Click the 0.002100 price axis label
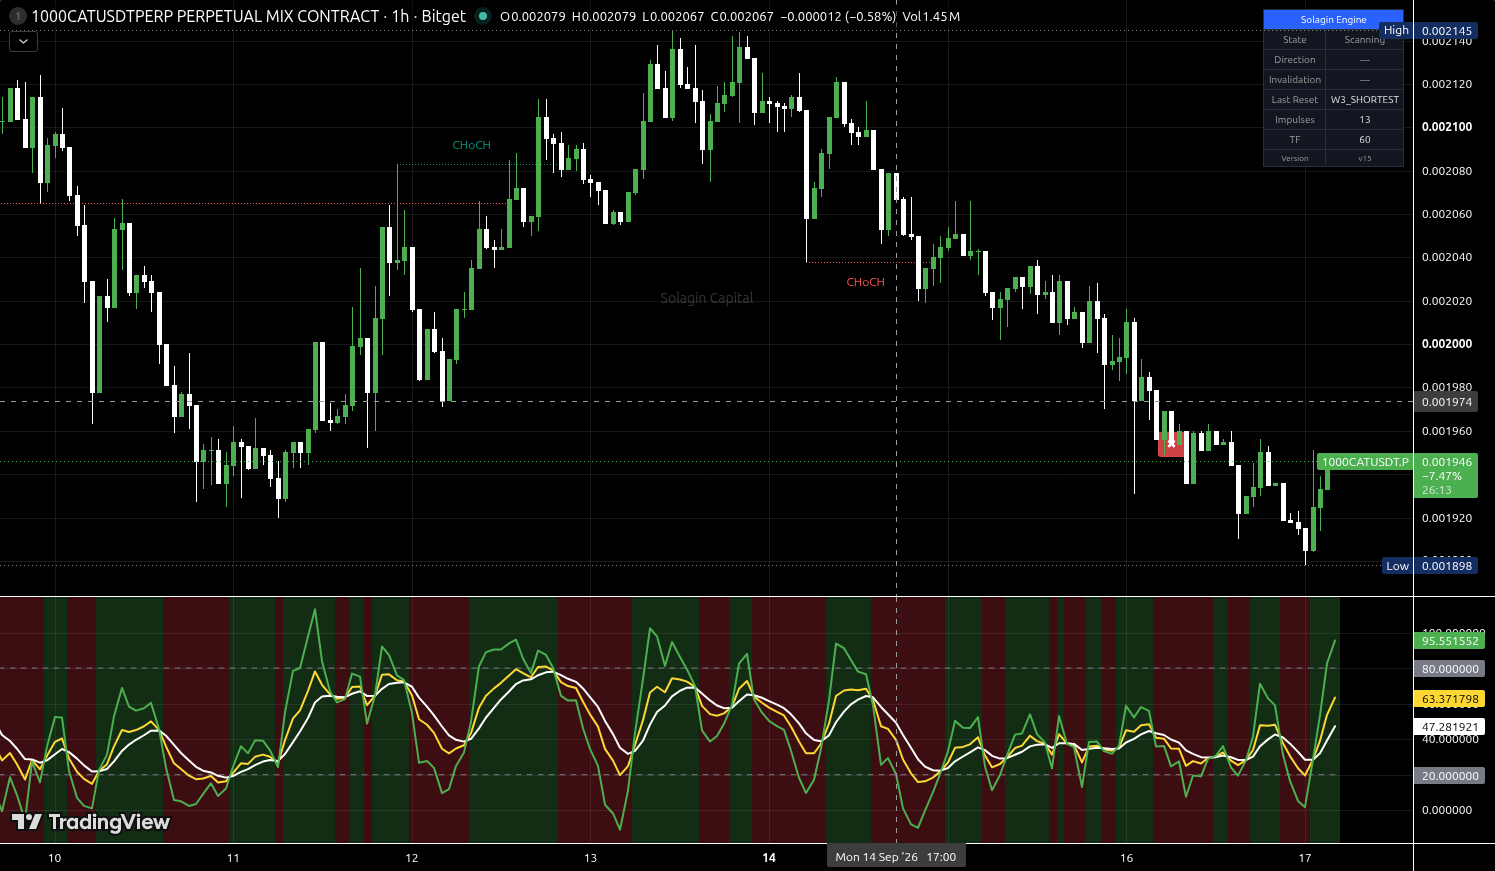This screenshot has width=1495, height=871. coord(1446,127)
